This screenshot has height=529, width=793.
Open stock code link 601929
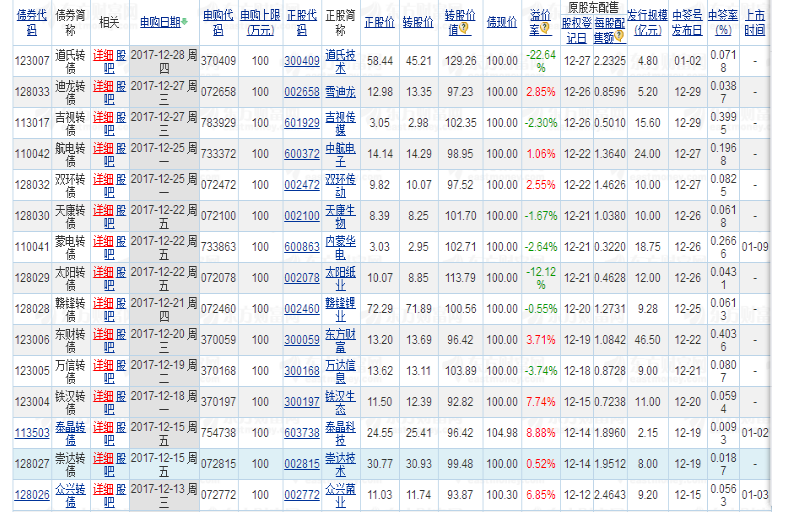301,123
